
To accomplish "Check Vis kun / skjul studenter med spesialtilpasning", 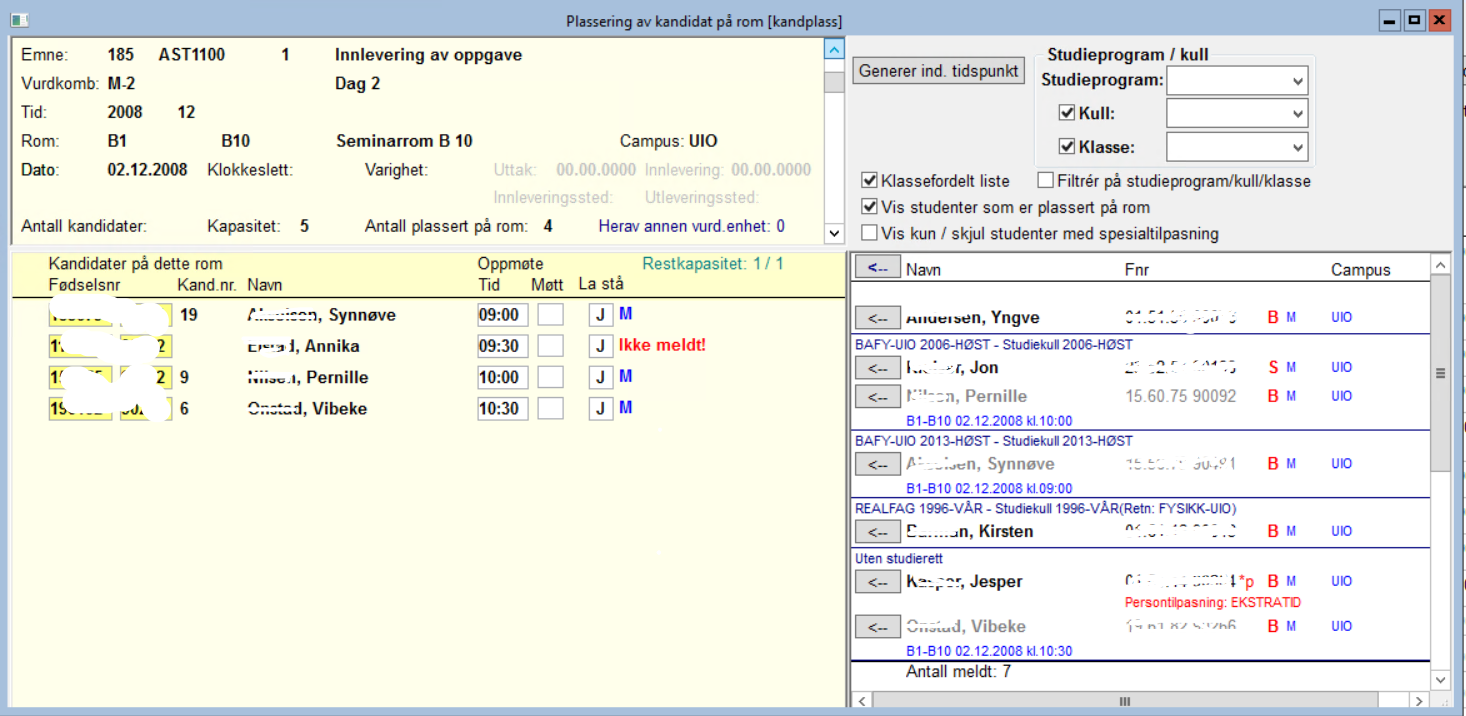I will point(870,233).
